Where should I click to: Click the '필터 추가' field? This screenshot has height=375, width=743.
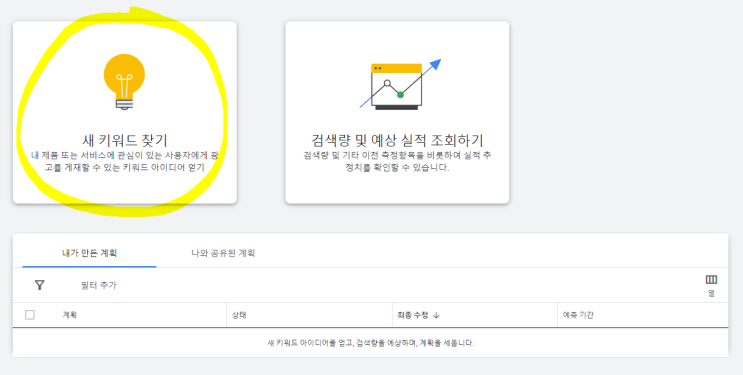(x=99, y=285)
